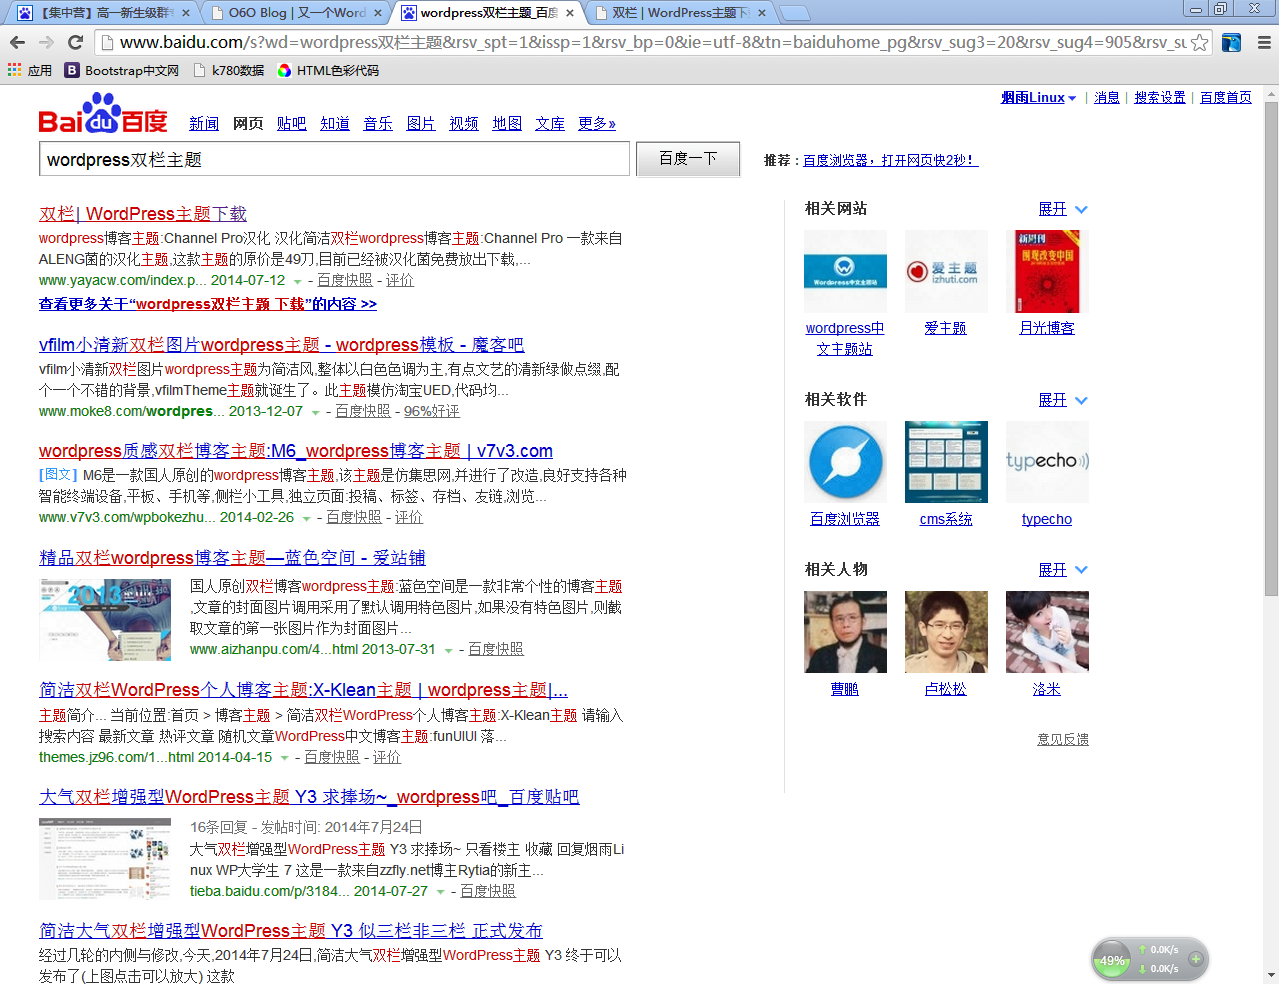Focus the Baidu search input box
This screenshot has height=984, width=1279.
335,159
